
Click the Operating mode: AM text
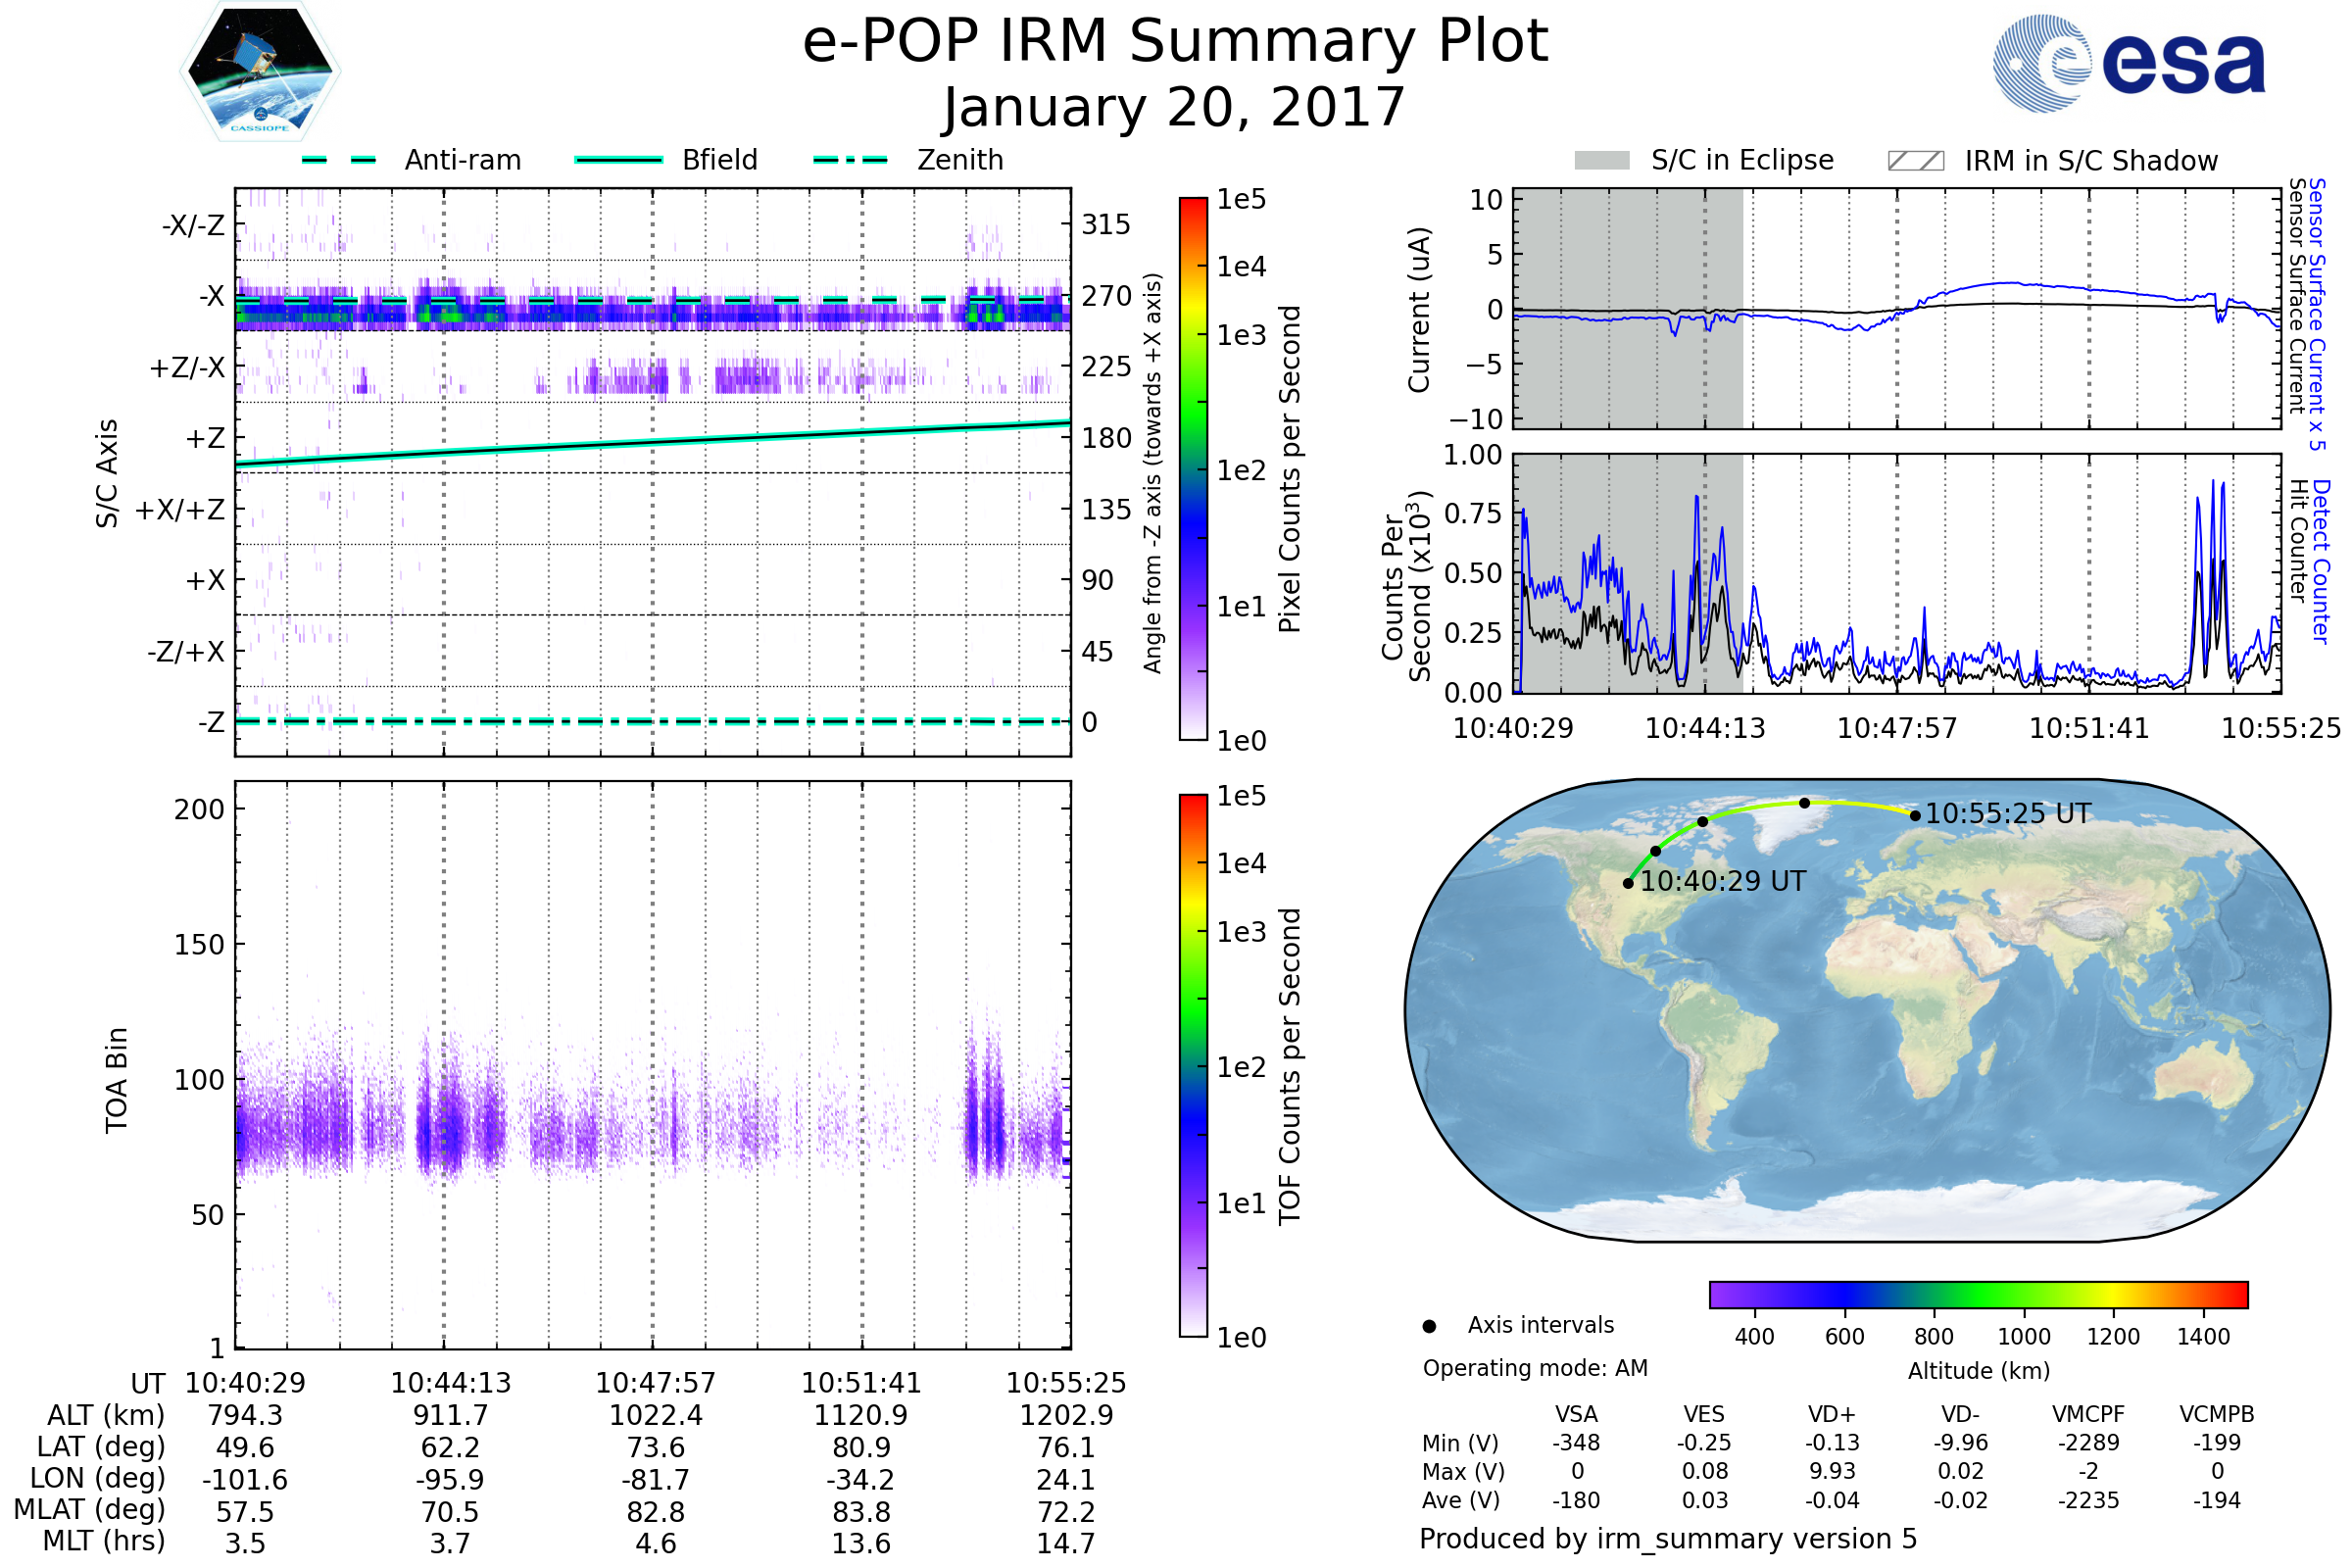click(1534, 1368)
